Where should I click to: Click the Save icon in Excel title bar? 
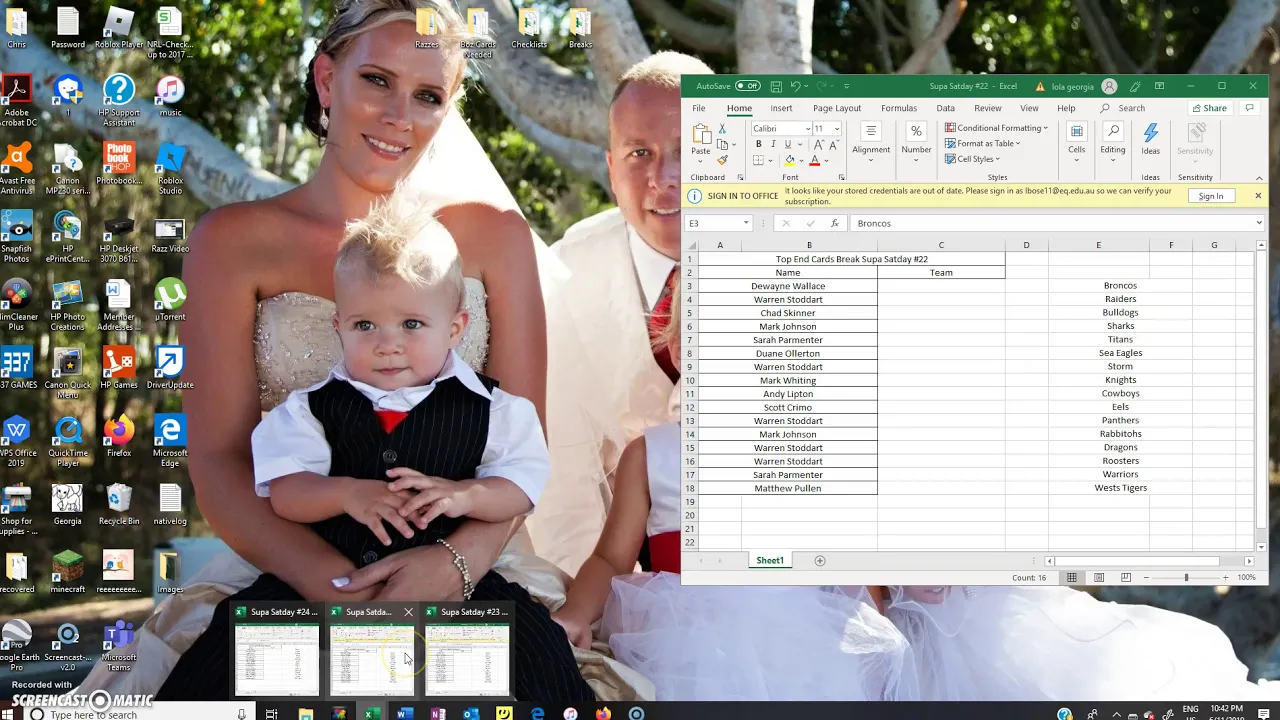(x=776, y=86)
